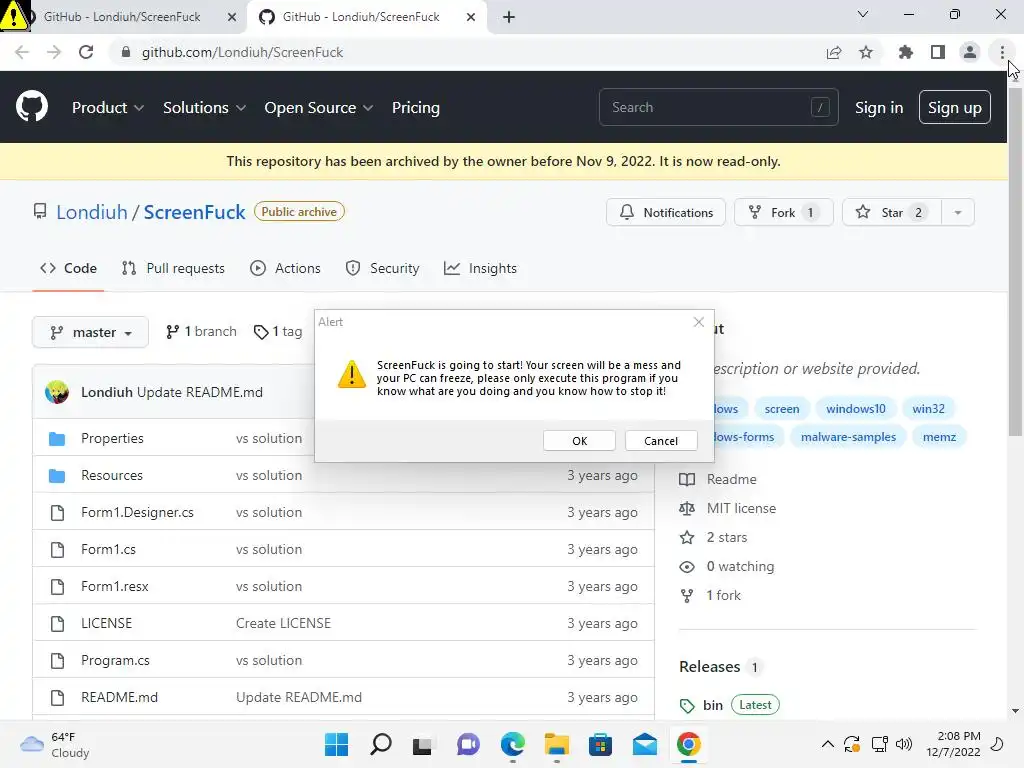1024x768 pixels.
Task: Click Cancel in the Alert dialog
Action: click(x=661, y=441)
